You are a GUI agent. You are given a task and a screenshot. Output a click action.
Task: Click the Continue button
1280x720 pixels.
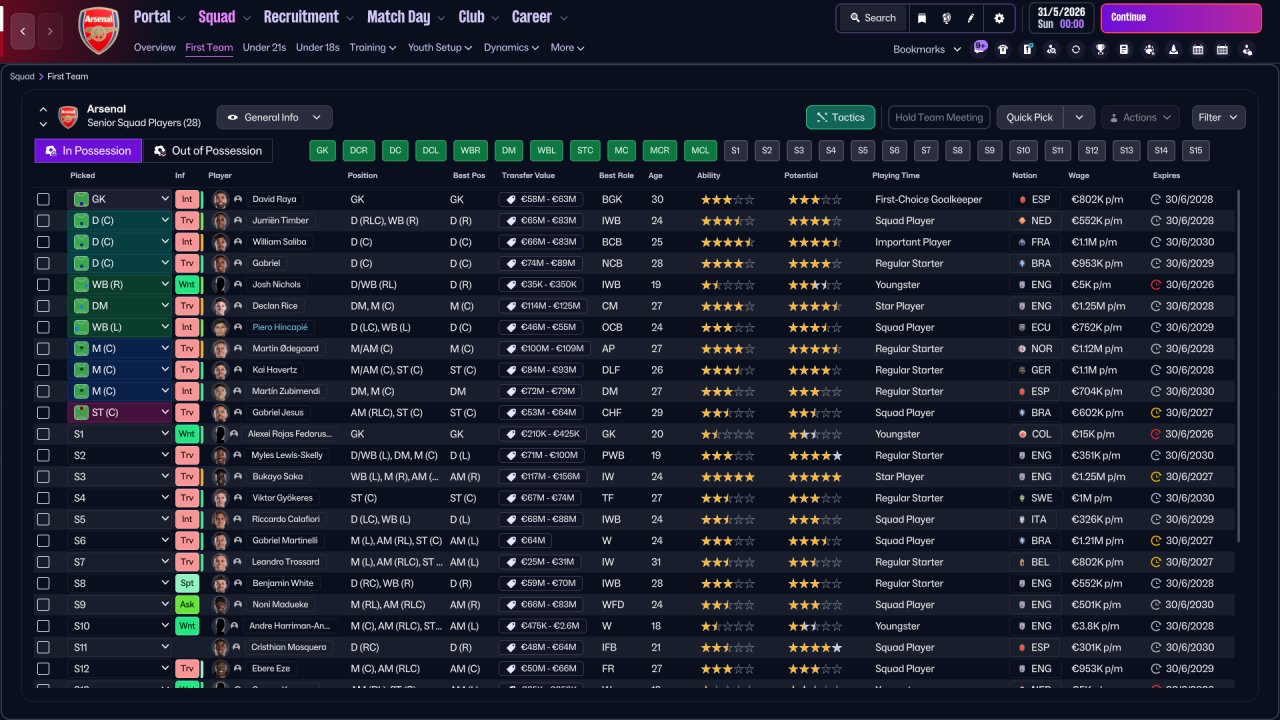[1181, 18]
